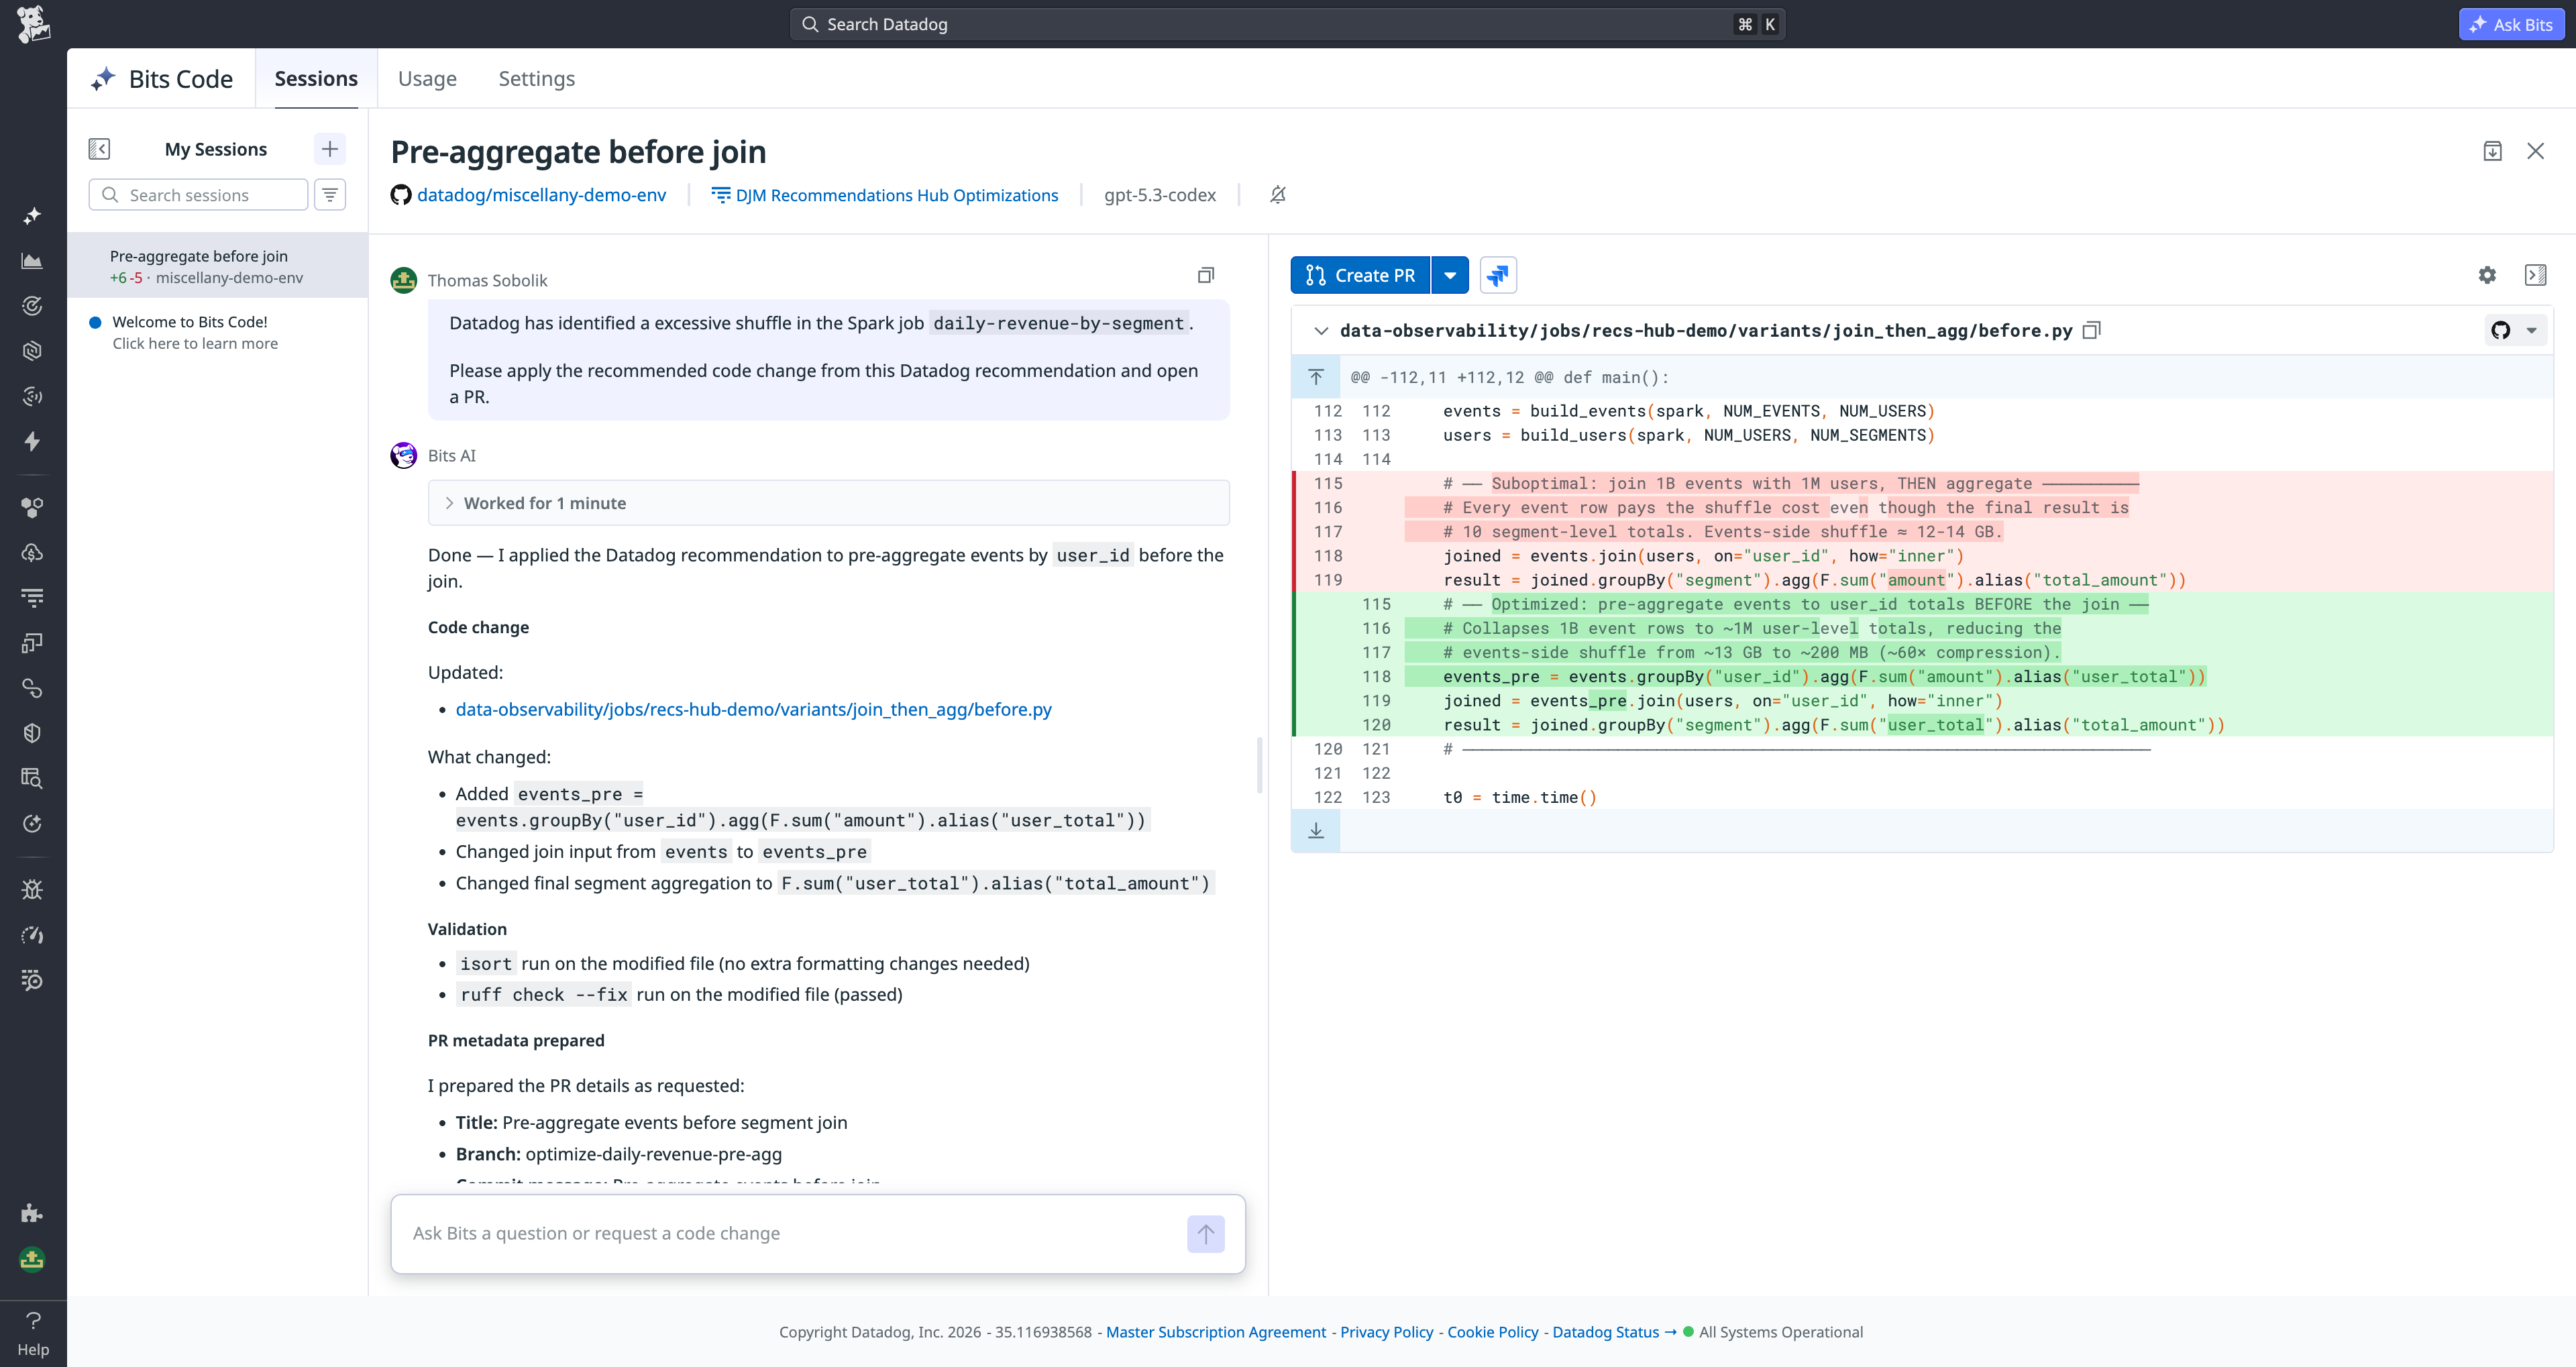Expand diff lines below line 123

coord(1316,830)
